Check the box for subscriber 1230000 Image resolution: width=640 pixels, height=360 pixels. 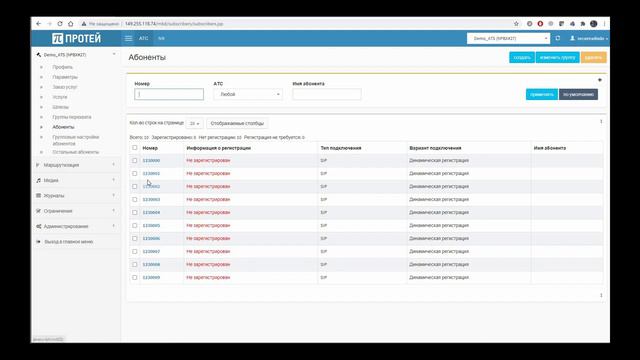(x=135, y=160)
